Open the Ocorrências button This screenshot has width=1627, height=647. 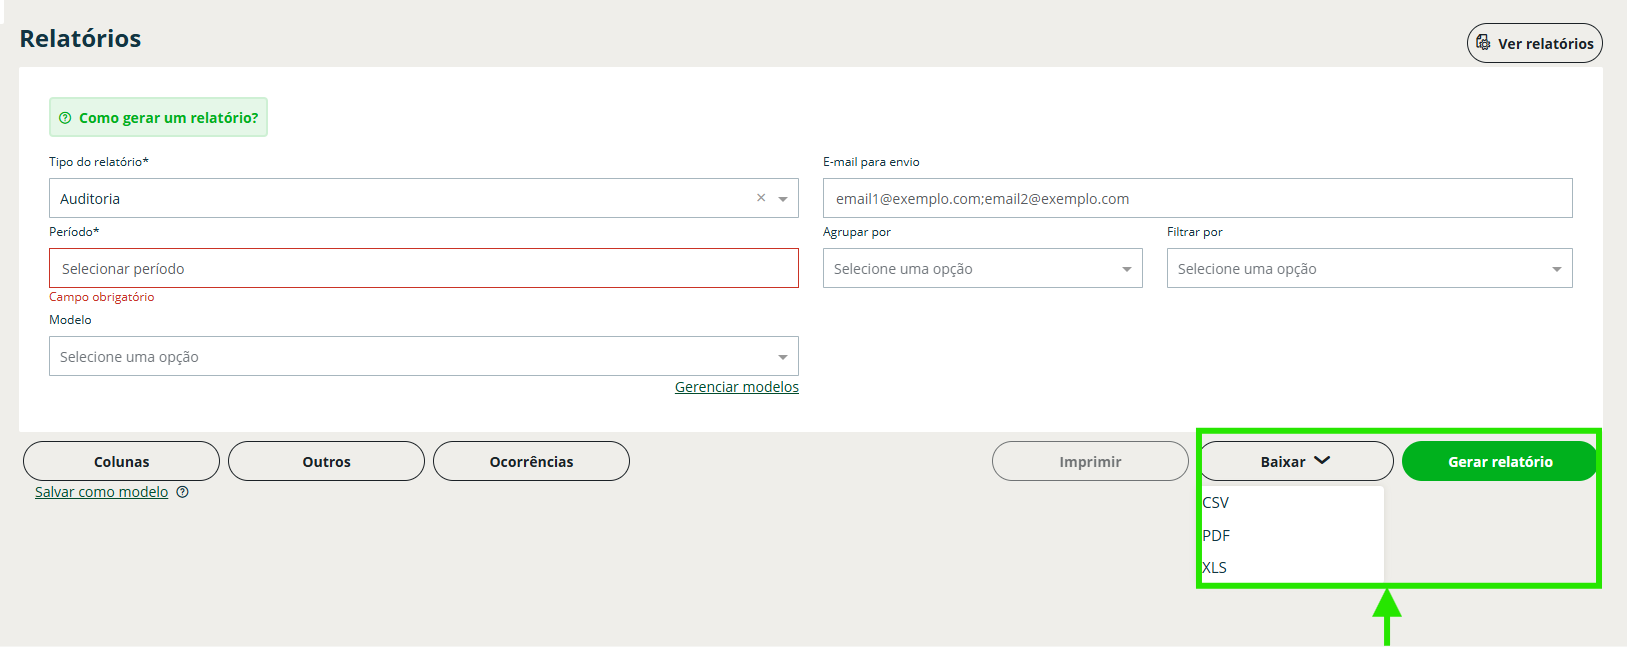pos(531,462)
